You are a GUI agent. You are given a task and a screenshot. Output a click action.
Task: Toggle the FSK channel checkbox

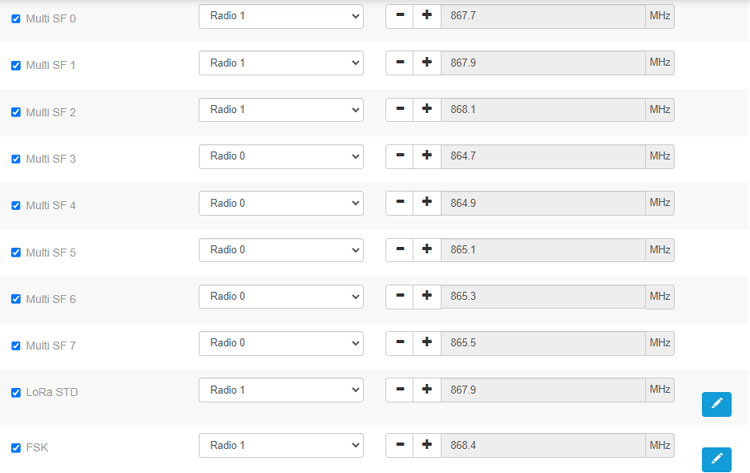(16, 448)
